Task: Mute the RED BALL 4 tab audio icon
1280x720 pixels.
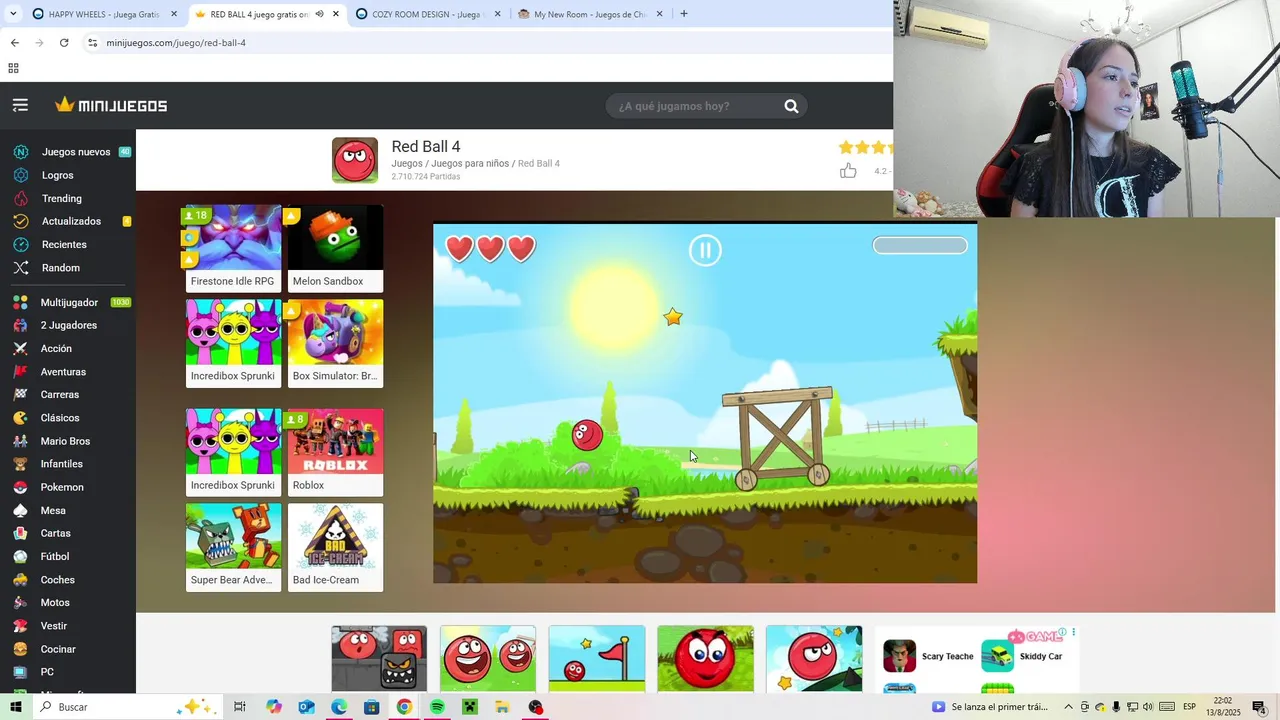Action: tap(319, 14)
